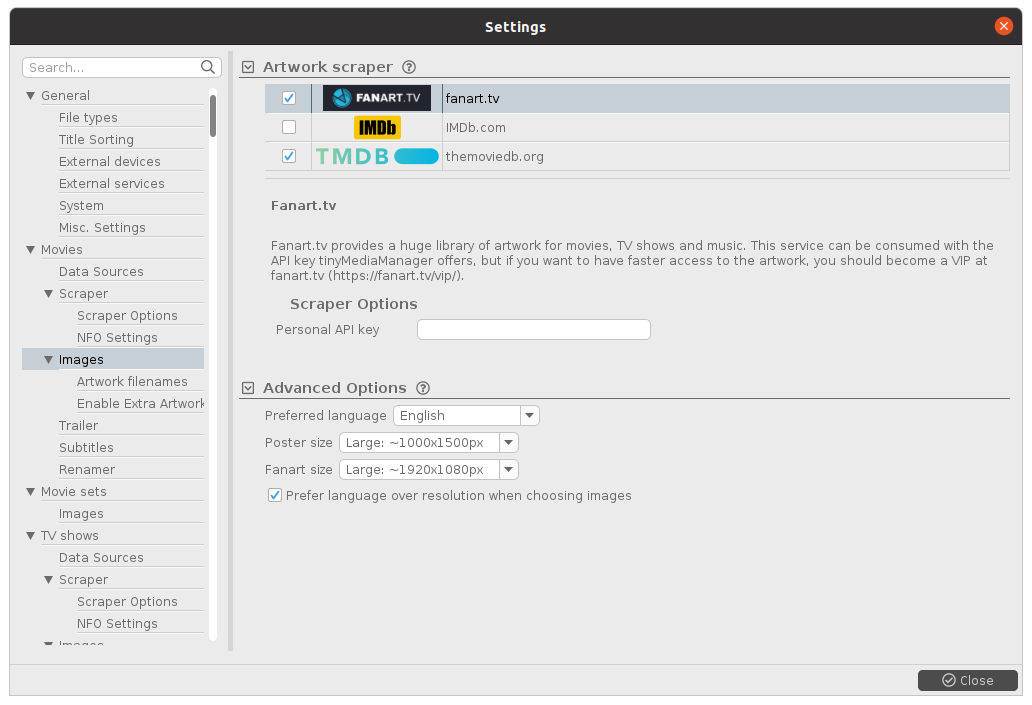Open the Poster size dropdown
This screenshot has height=705, width=1032.
[x=509, y=443]
